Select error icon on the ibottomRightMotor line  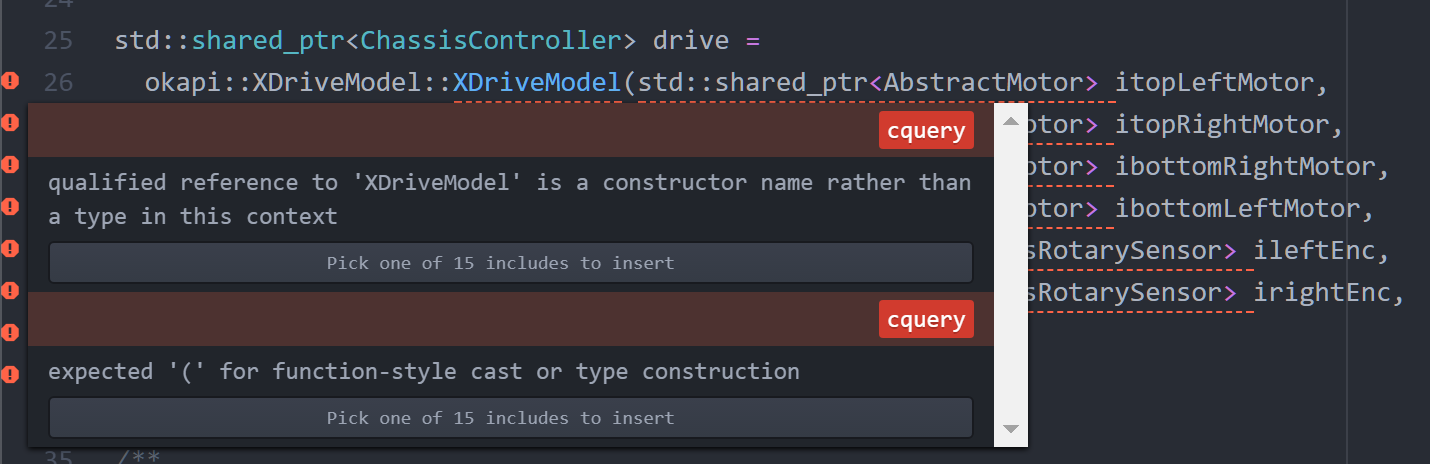pyautogui.click(x=10, y=165)
